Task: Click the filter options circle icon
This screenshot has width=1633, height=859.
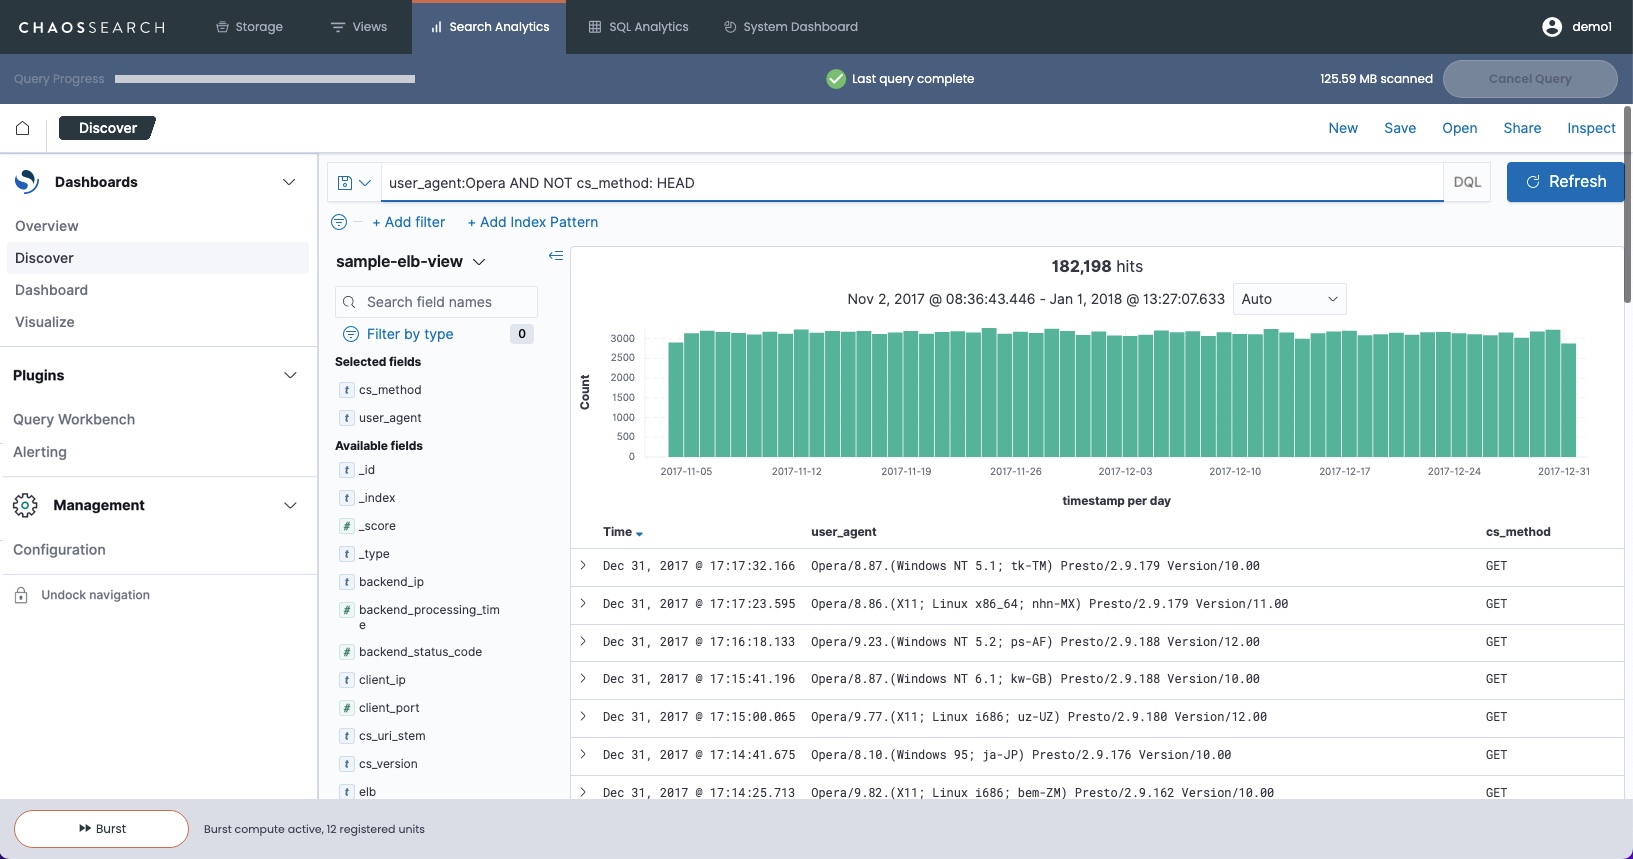Action: pos(339,222)
